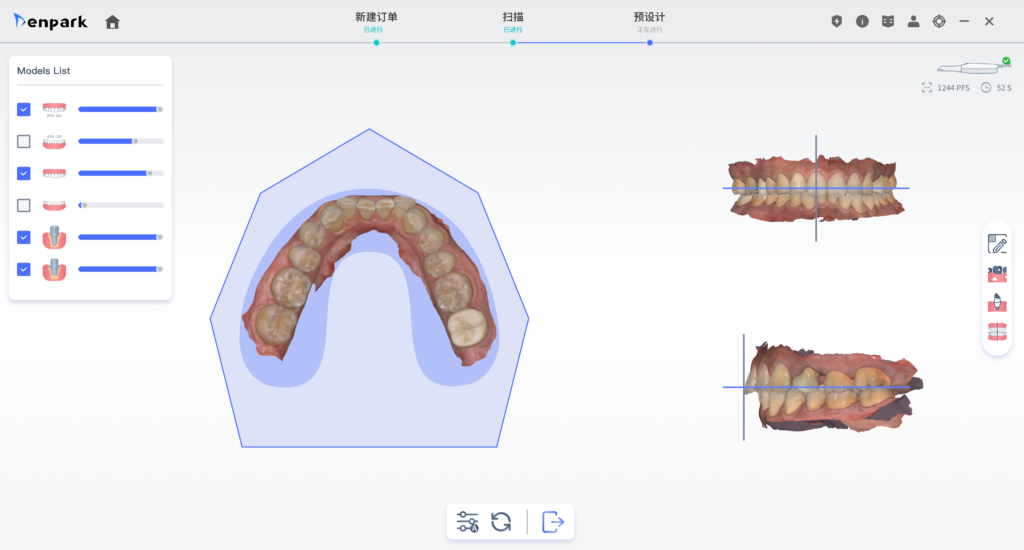Screen dimensions: 1024x550
Task: Open the edit-area pencil tool in right toolbar
Action: pos(997,244)
